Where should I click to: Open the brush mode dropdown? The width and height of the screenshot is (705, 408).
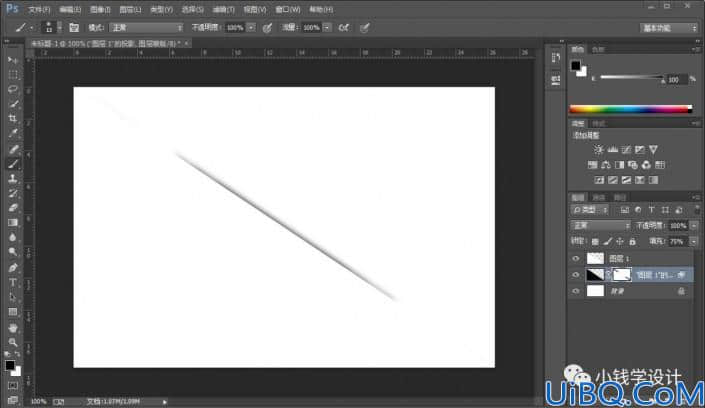[x=147, y=28]
